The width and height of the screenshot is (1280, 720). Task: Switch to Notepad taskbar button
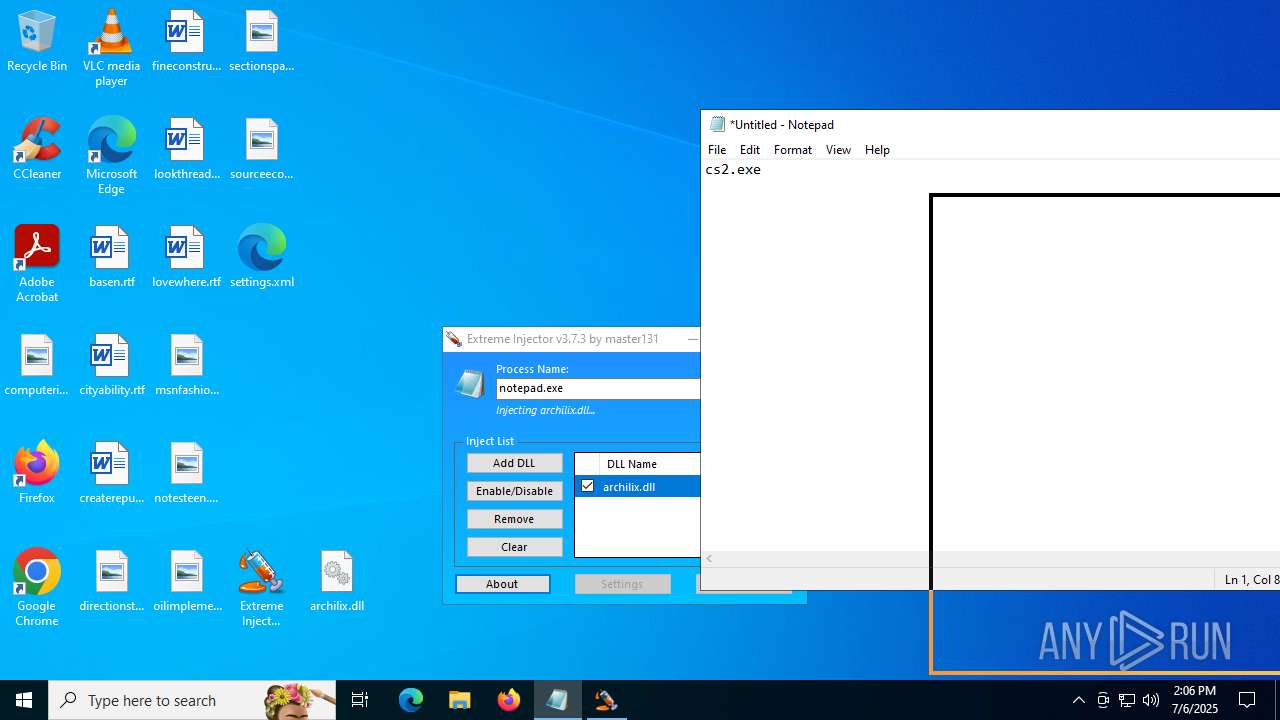(557, 700)
